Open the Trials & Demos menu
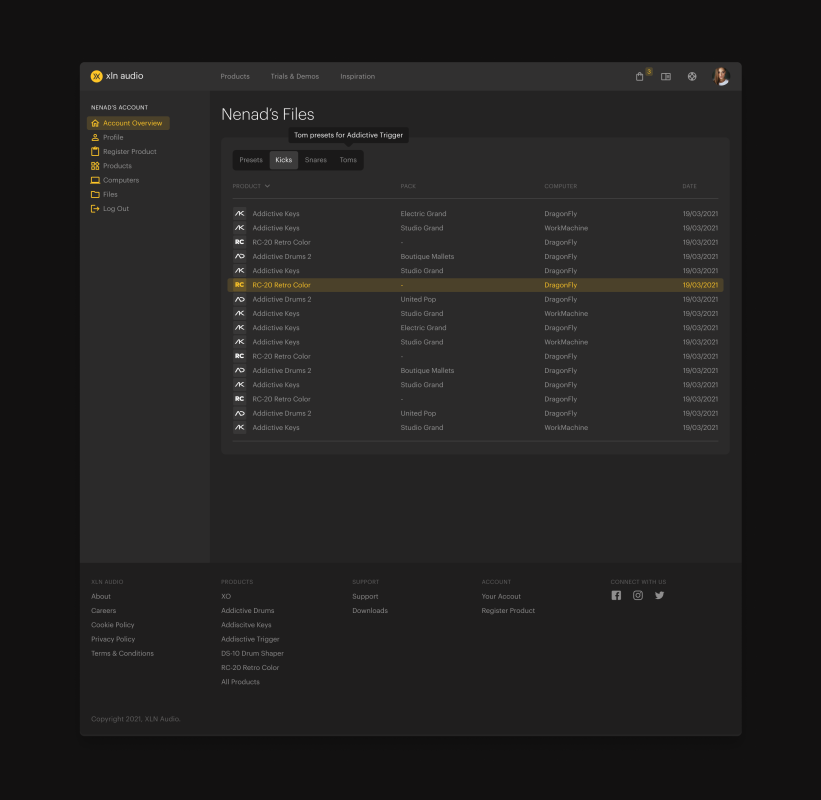This screenshot has width=821, height=800. coord(294,77)
